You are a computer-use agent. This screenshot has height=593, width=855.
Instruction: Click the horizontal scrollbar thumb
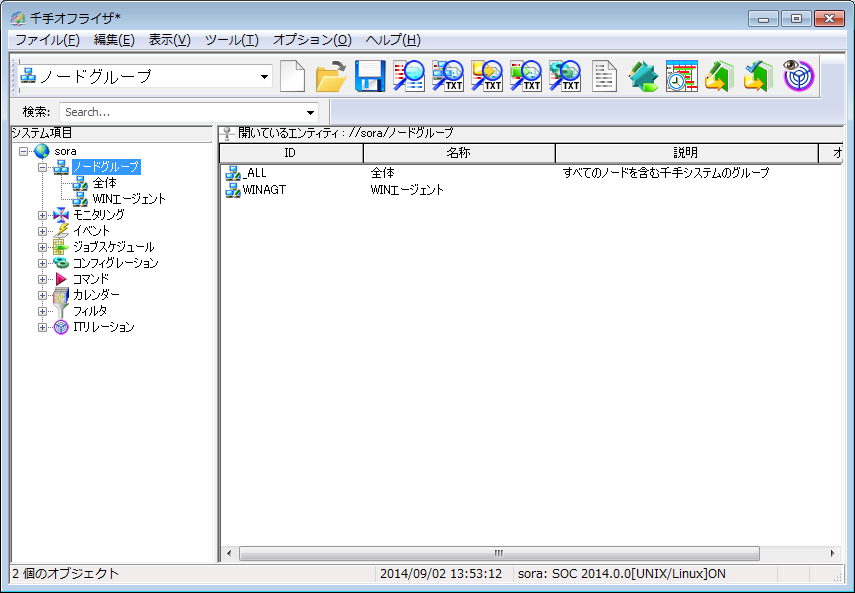click(x=499, y=553)
